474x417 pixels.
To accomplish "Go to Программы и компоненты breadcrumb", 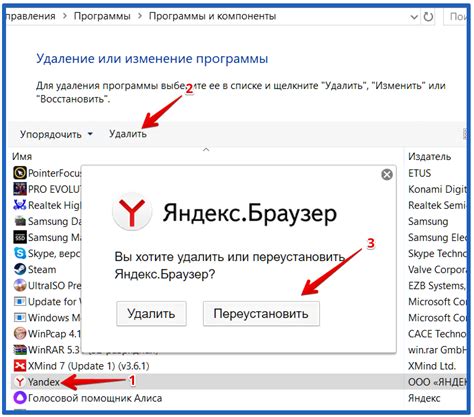I will (x=212, y=16).
